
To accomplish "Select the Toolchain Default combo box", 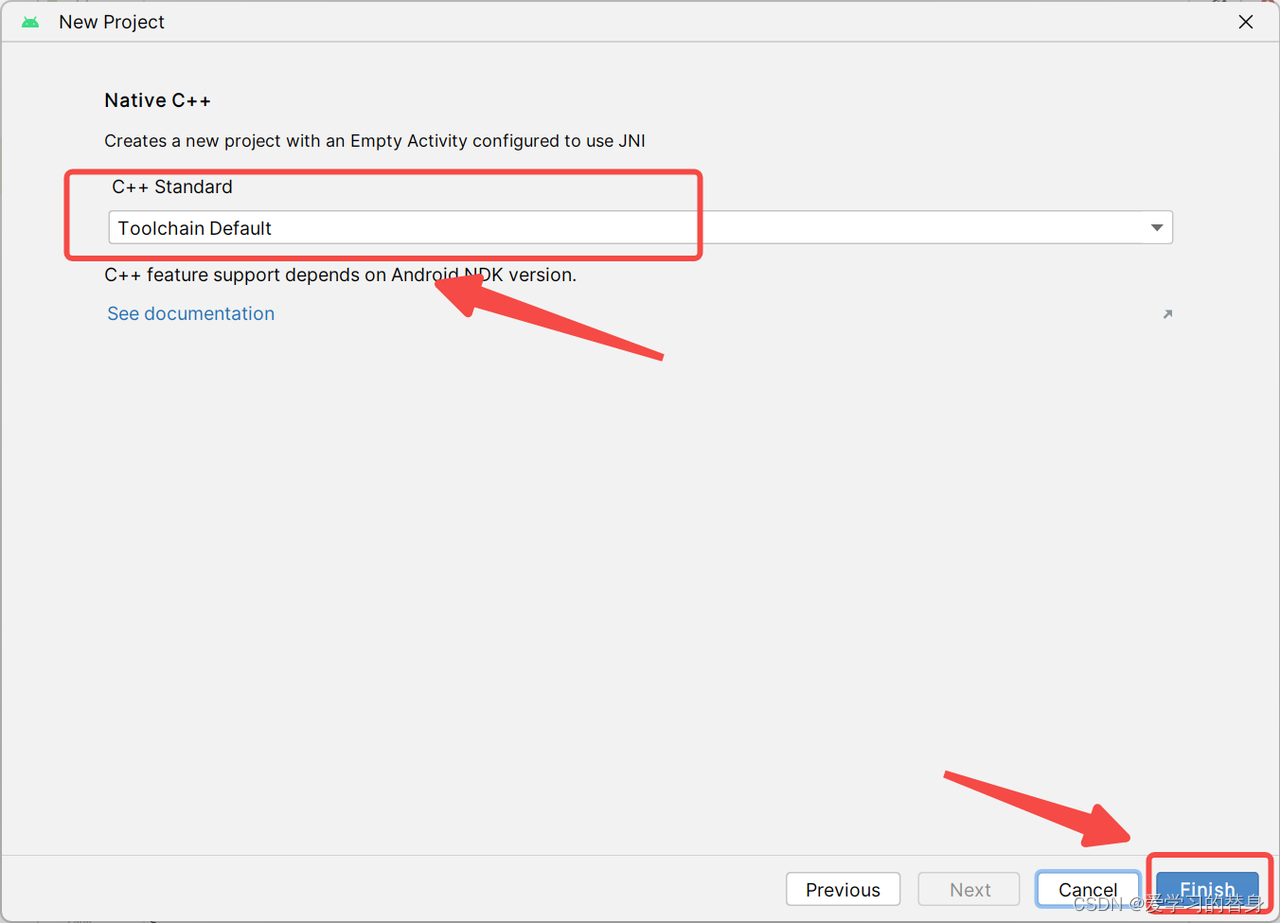I will pyautogui.click(x=640, y=228).
